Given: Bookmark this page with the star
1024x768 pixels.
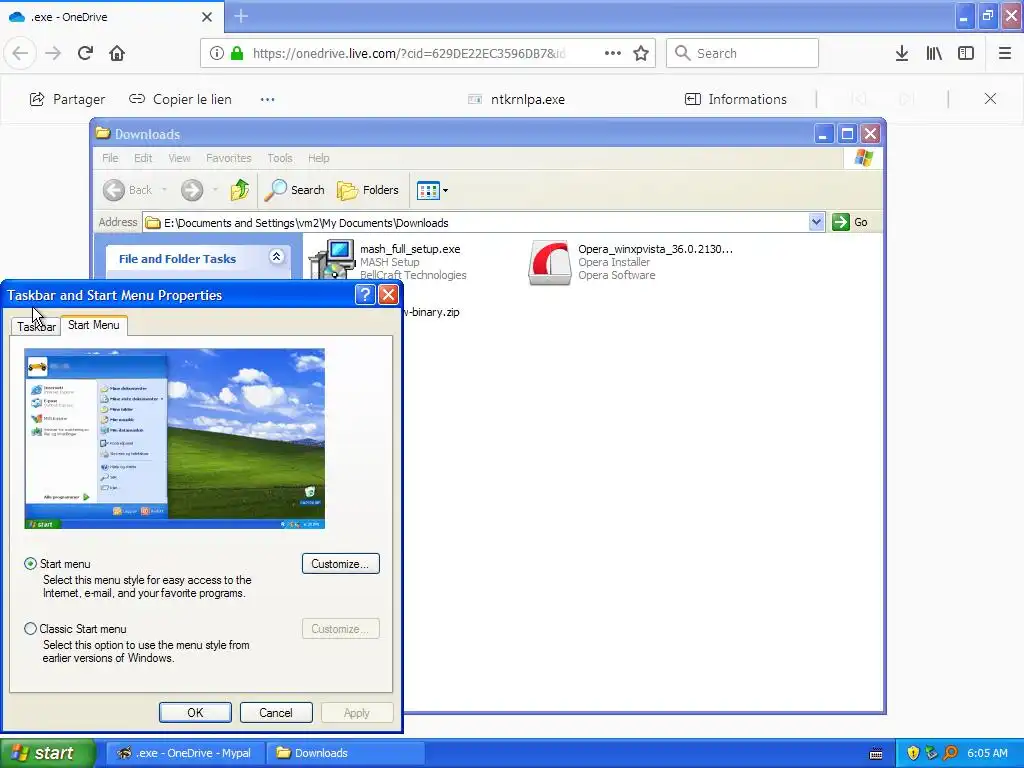Looking at the screenshot, I should (x=641, y=53).
